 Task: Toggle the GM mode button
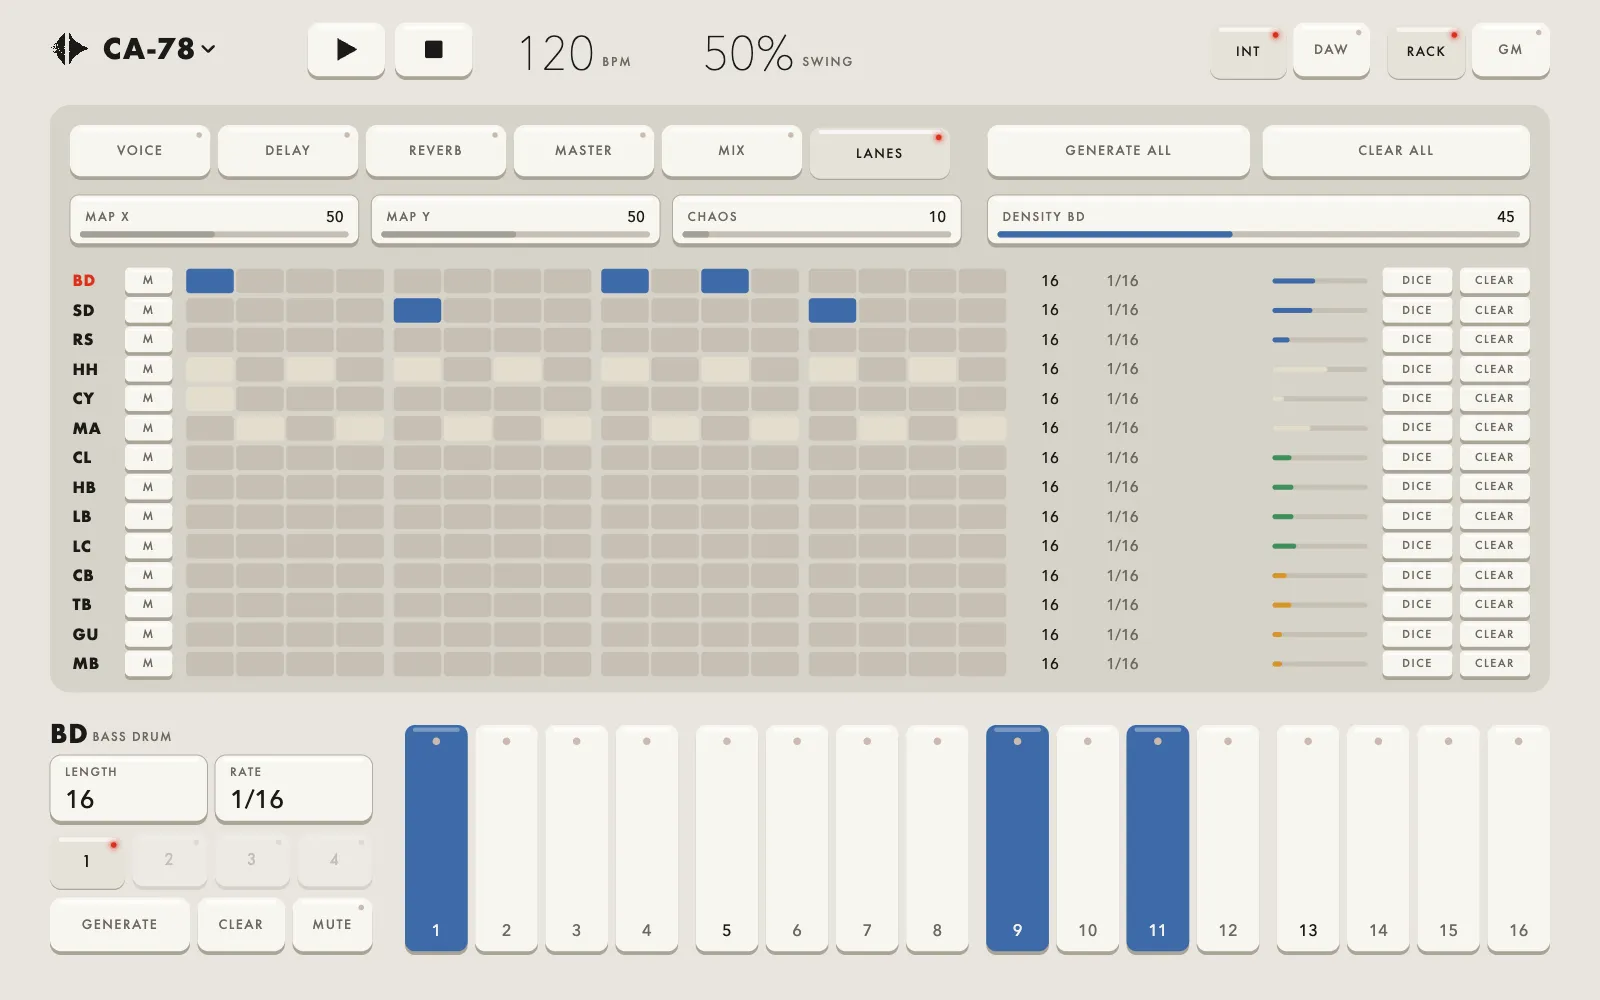[x=1510, y=49]
